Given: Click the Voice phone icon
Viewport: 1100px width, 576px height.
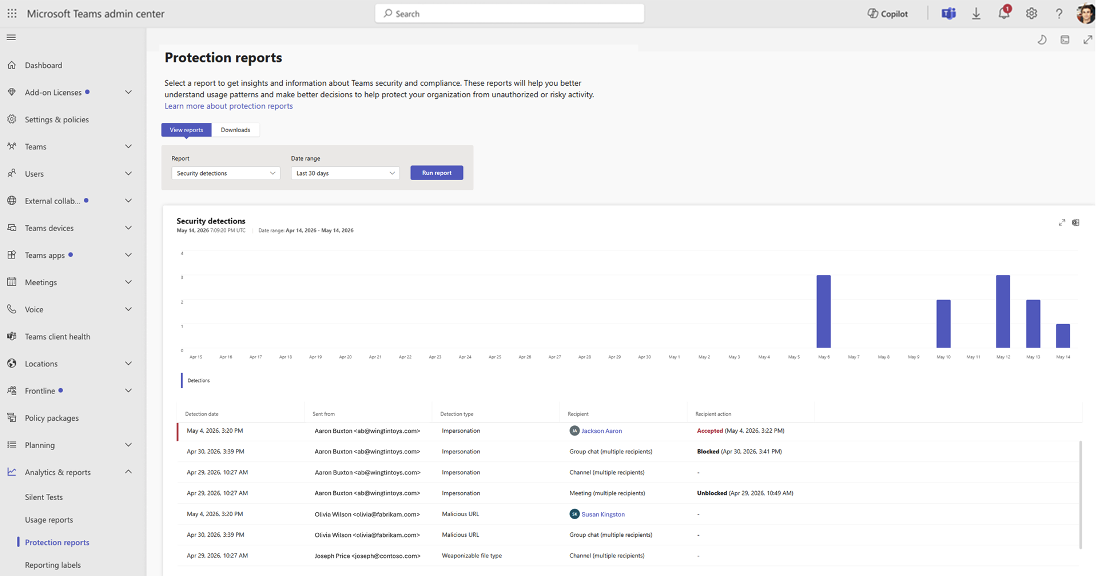Looking at the screenshot, I should point(11,309).
